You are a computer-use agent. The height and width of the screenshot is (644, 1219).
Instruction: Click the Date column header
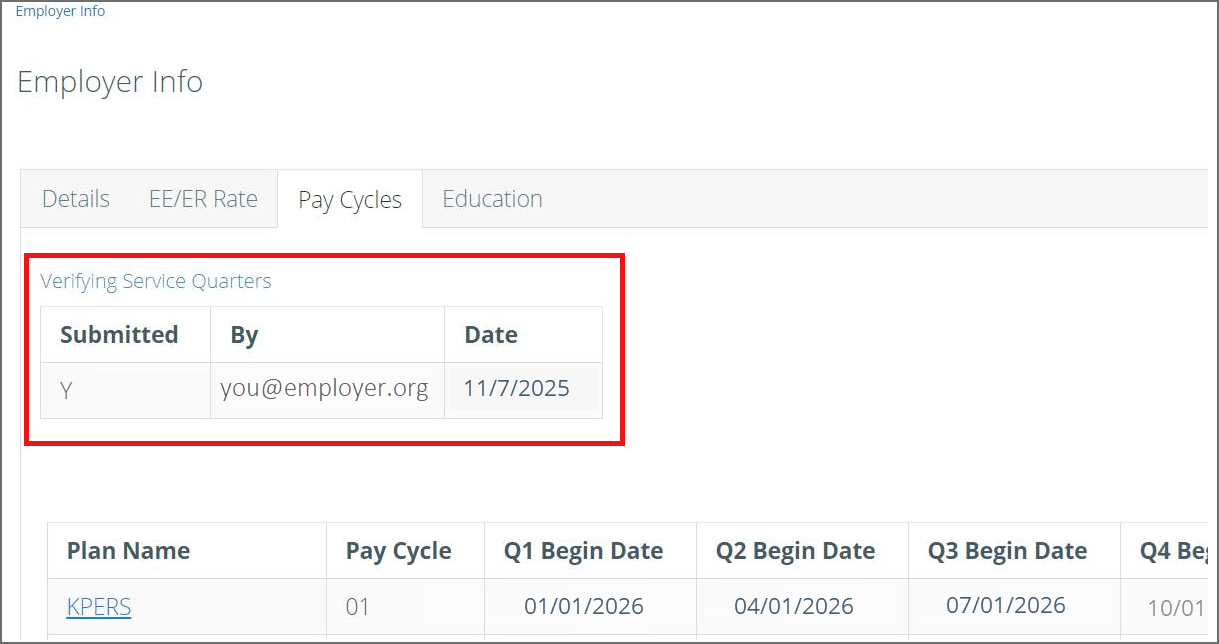[491, 335]
